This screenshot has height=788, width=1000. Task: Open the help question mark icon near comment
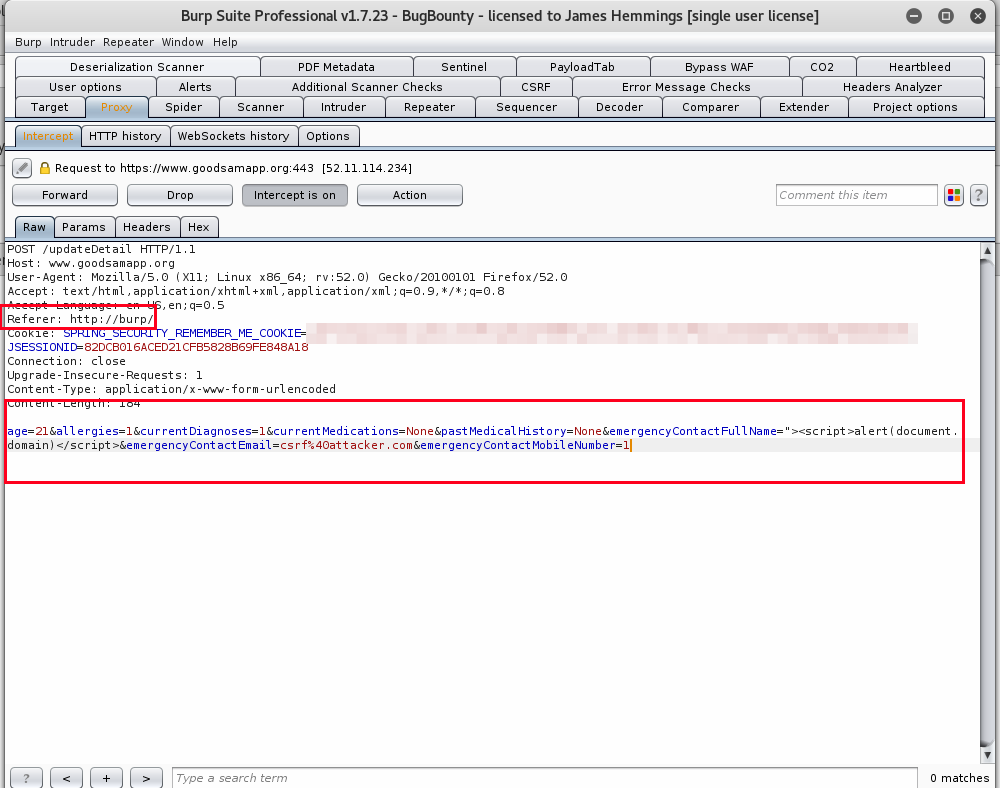979,195
